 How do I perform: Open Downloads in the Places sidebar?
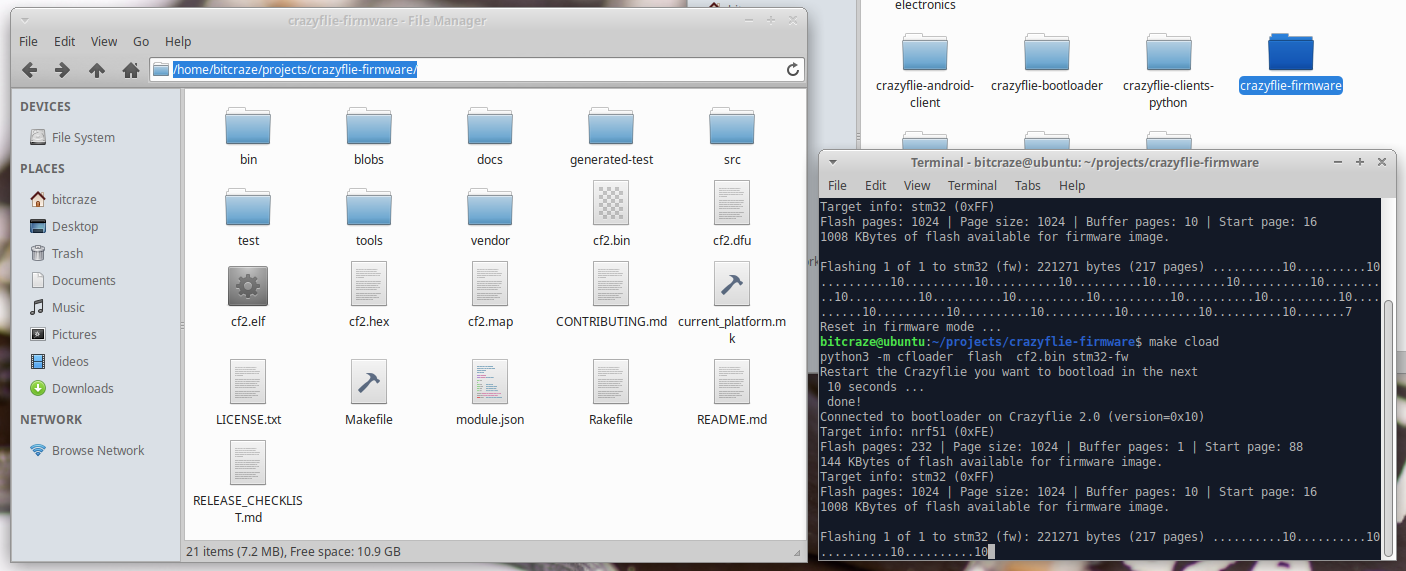pos(82,388)
